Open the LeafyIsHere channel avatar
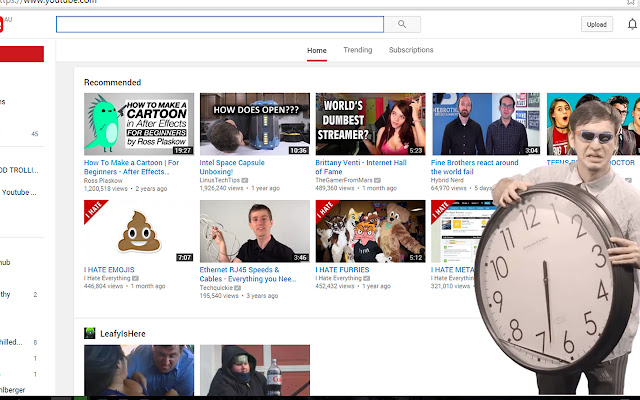The height and width of the screenshot is (400, 640). point(90,332)
